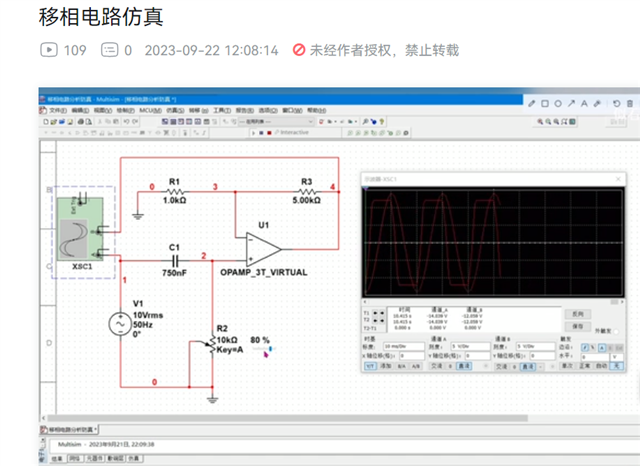Select channel B 直流 (DC) coupling

pyautogui.click(x=528, y=366)
